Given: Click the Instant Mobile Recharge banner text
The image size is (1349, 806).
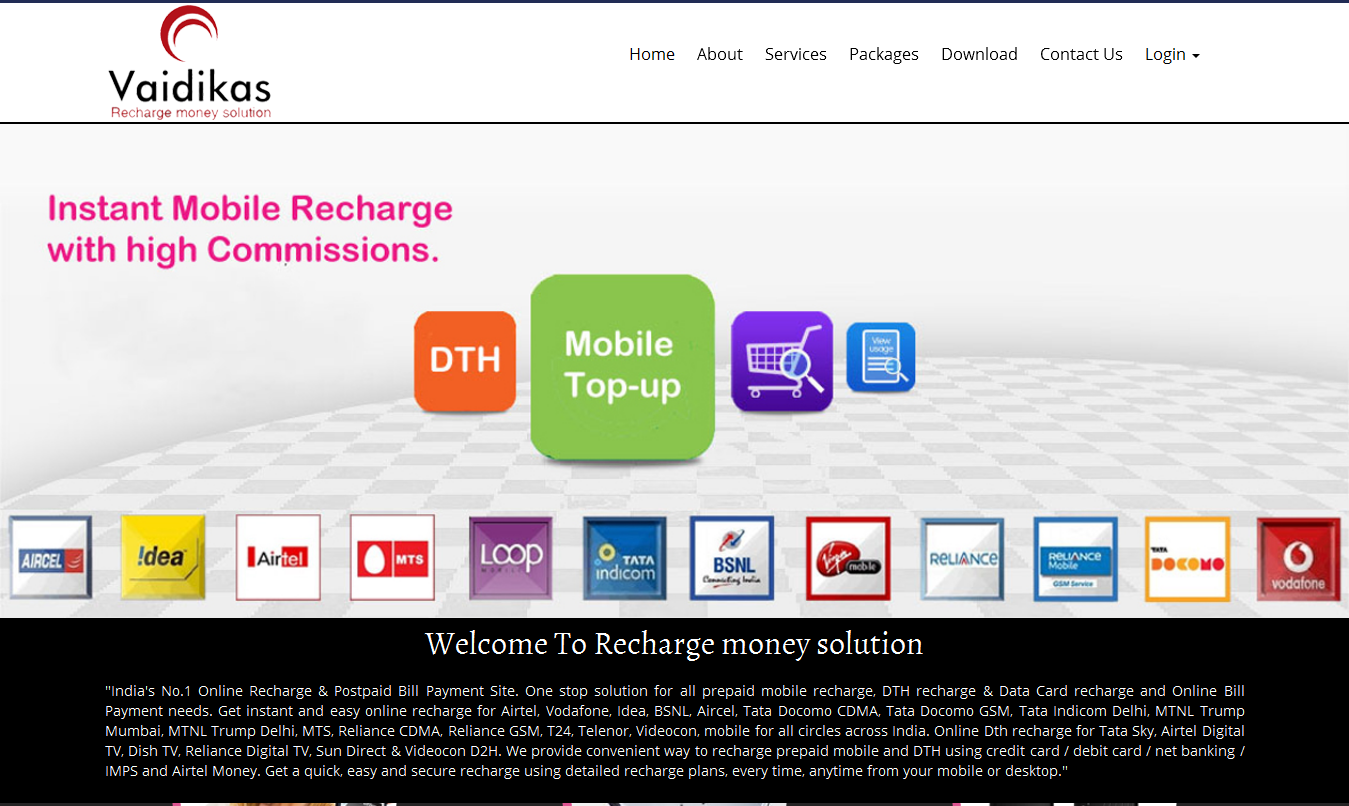Looking at the screenshot, I should (250, 229).
